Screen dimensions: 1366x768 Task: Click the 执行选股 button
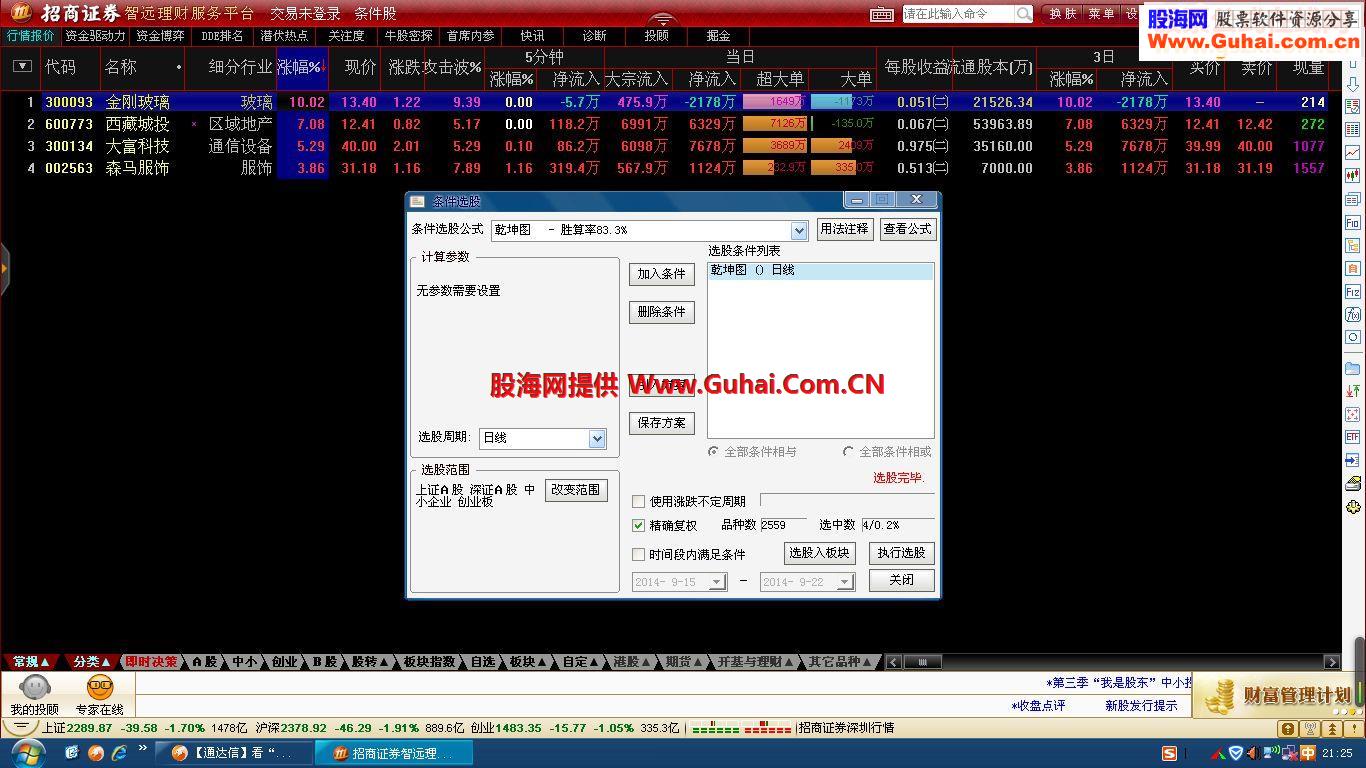pos(901,553)
